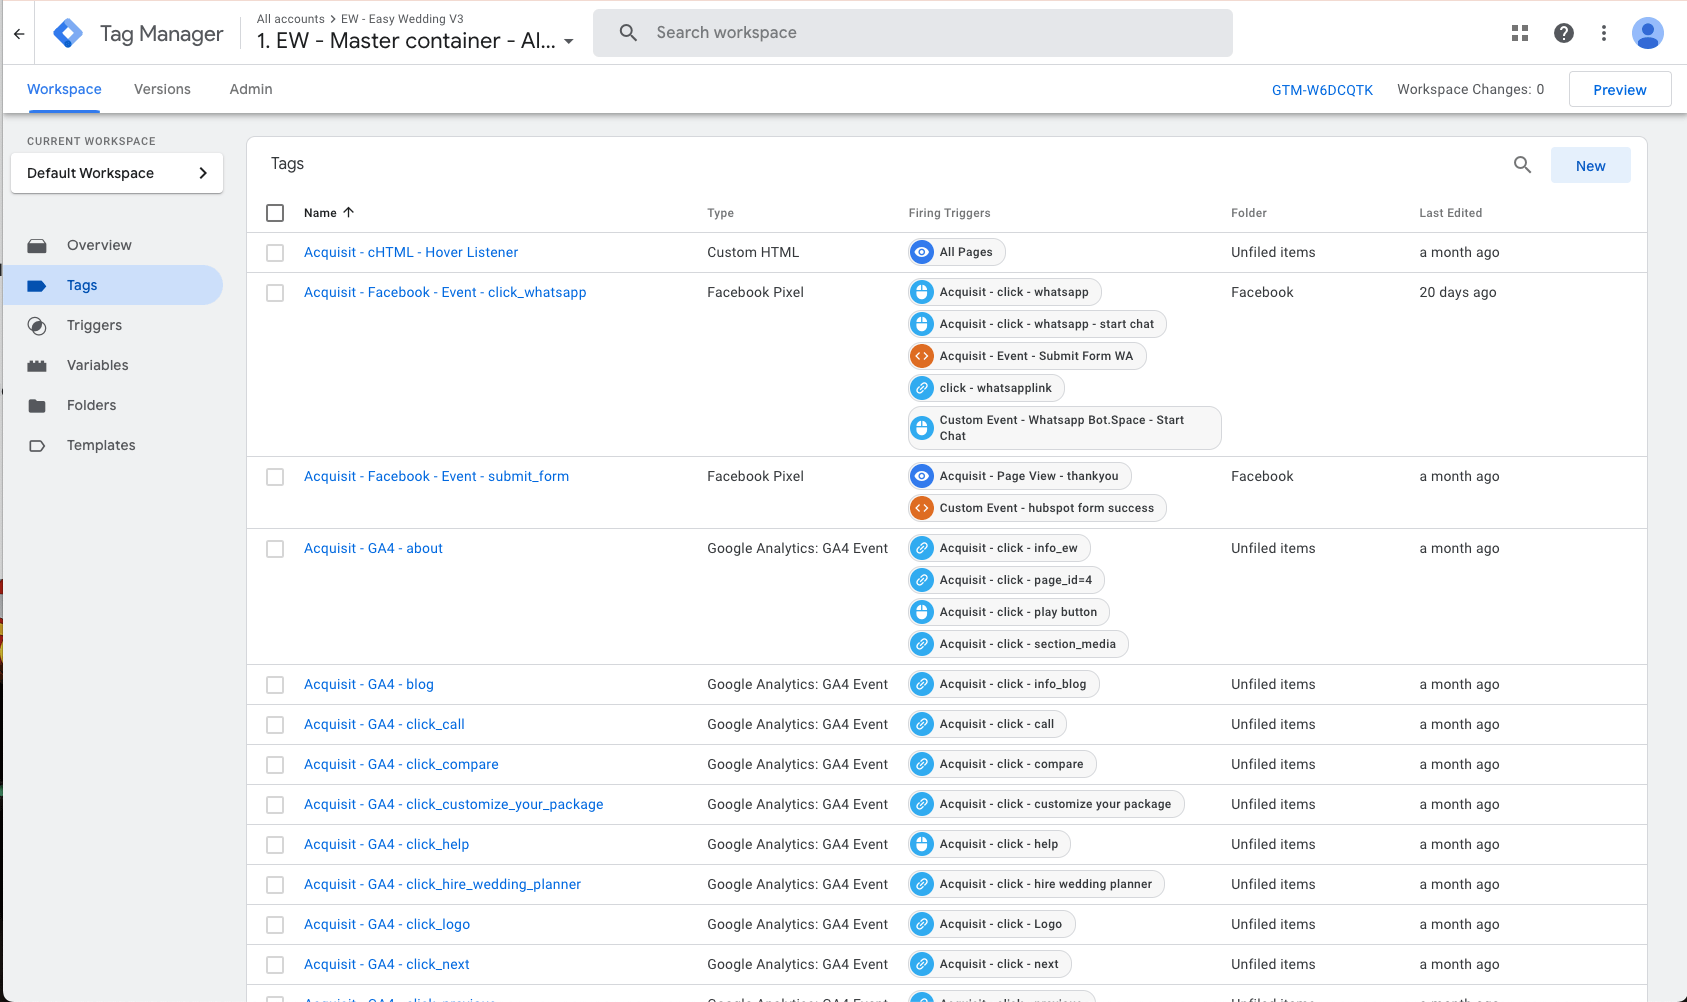The image size is (1687, 1002).
Task: Click the Variables sidebar icon
Action: pos(37,365)
